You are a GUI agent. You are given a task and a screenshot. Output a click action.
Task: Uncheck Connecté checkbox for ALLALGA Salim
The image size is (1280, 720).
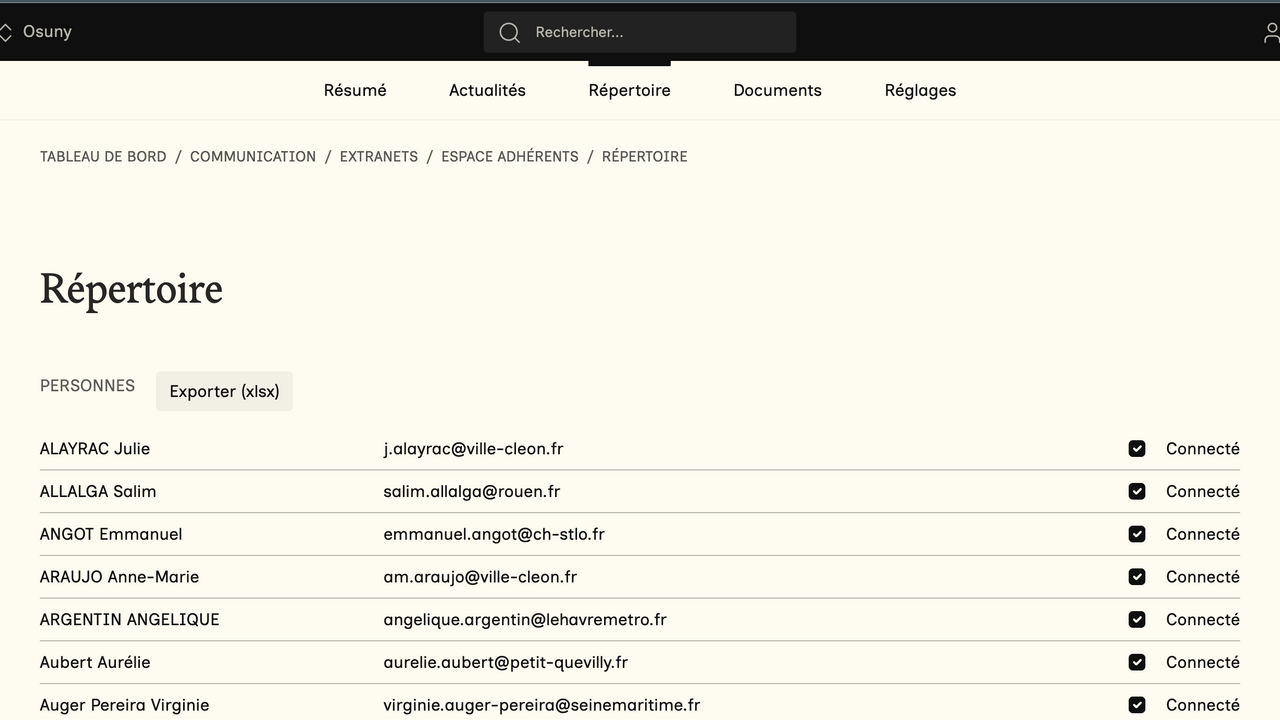coord(1137,491)
